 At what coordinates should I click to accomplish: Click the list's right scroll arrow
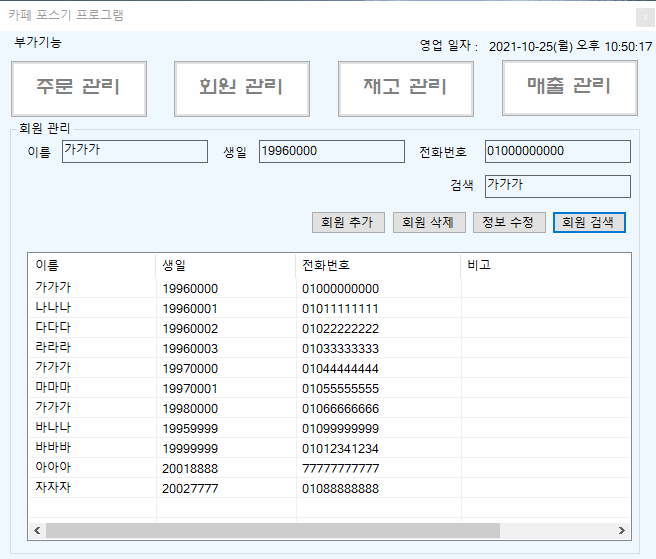(622, 531)
